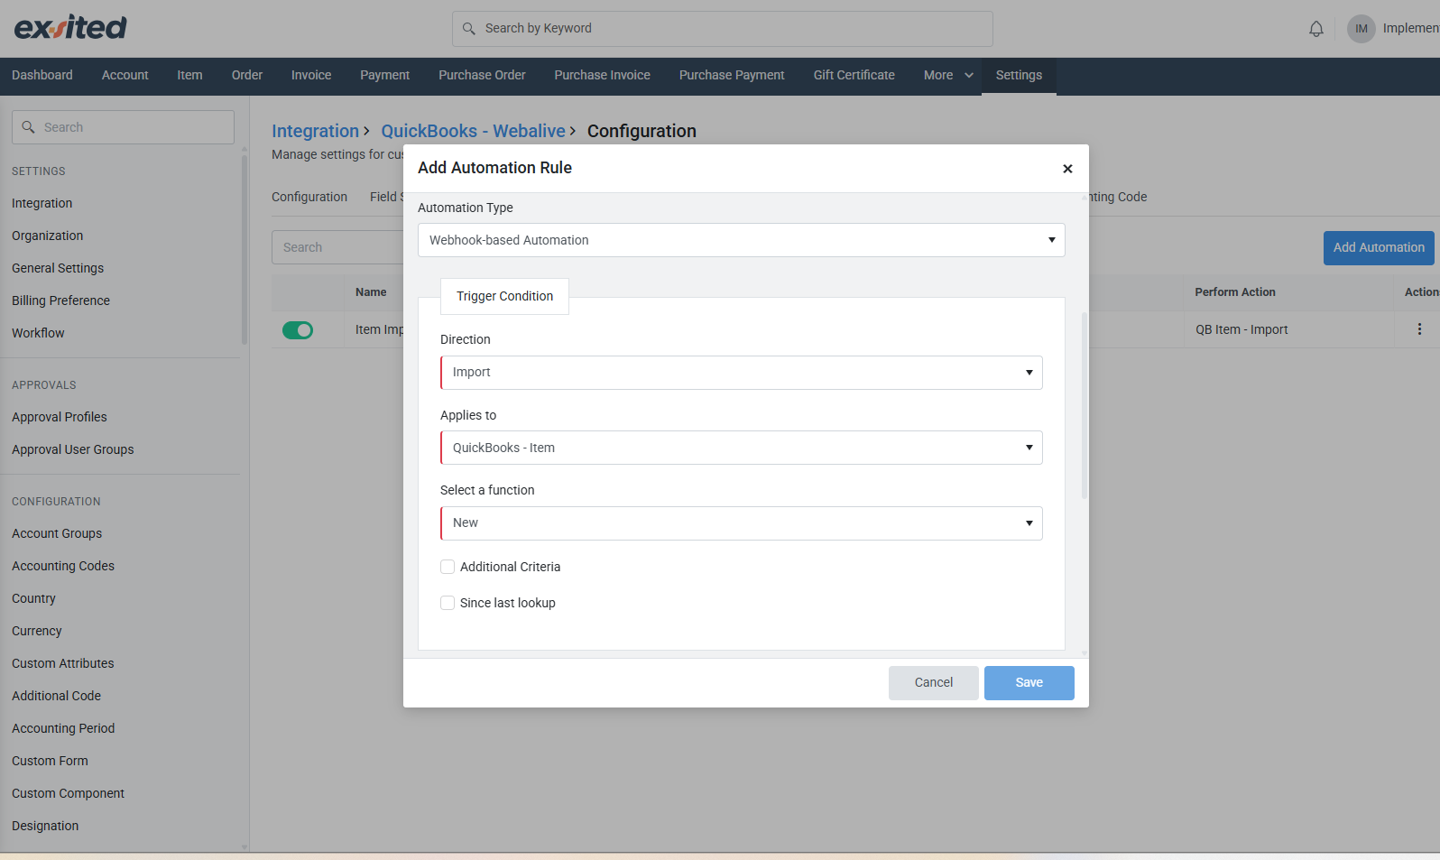The image size is (1440, 860).
Task: Open General Settings in sidebar
Action: [58, 268]
